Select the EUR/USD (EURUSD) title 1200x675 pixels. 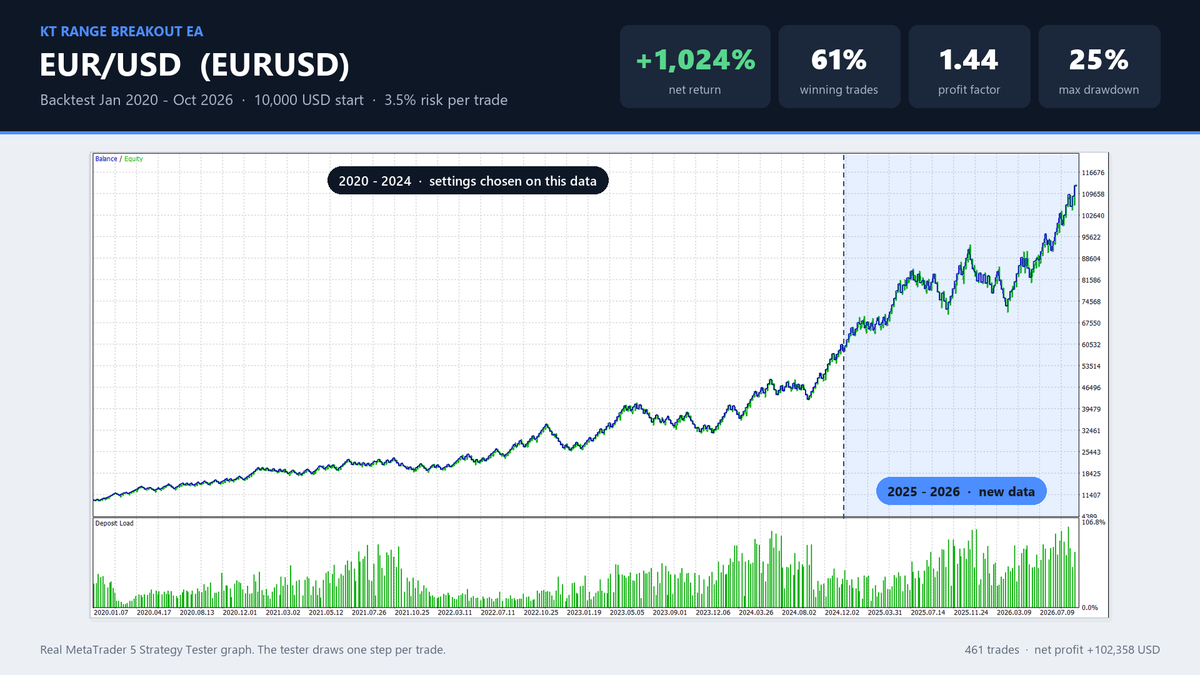[195, 65]
